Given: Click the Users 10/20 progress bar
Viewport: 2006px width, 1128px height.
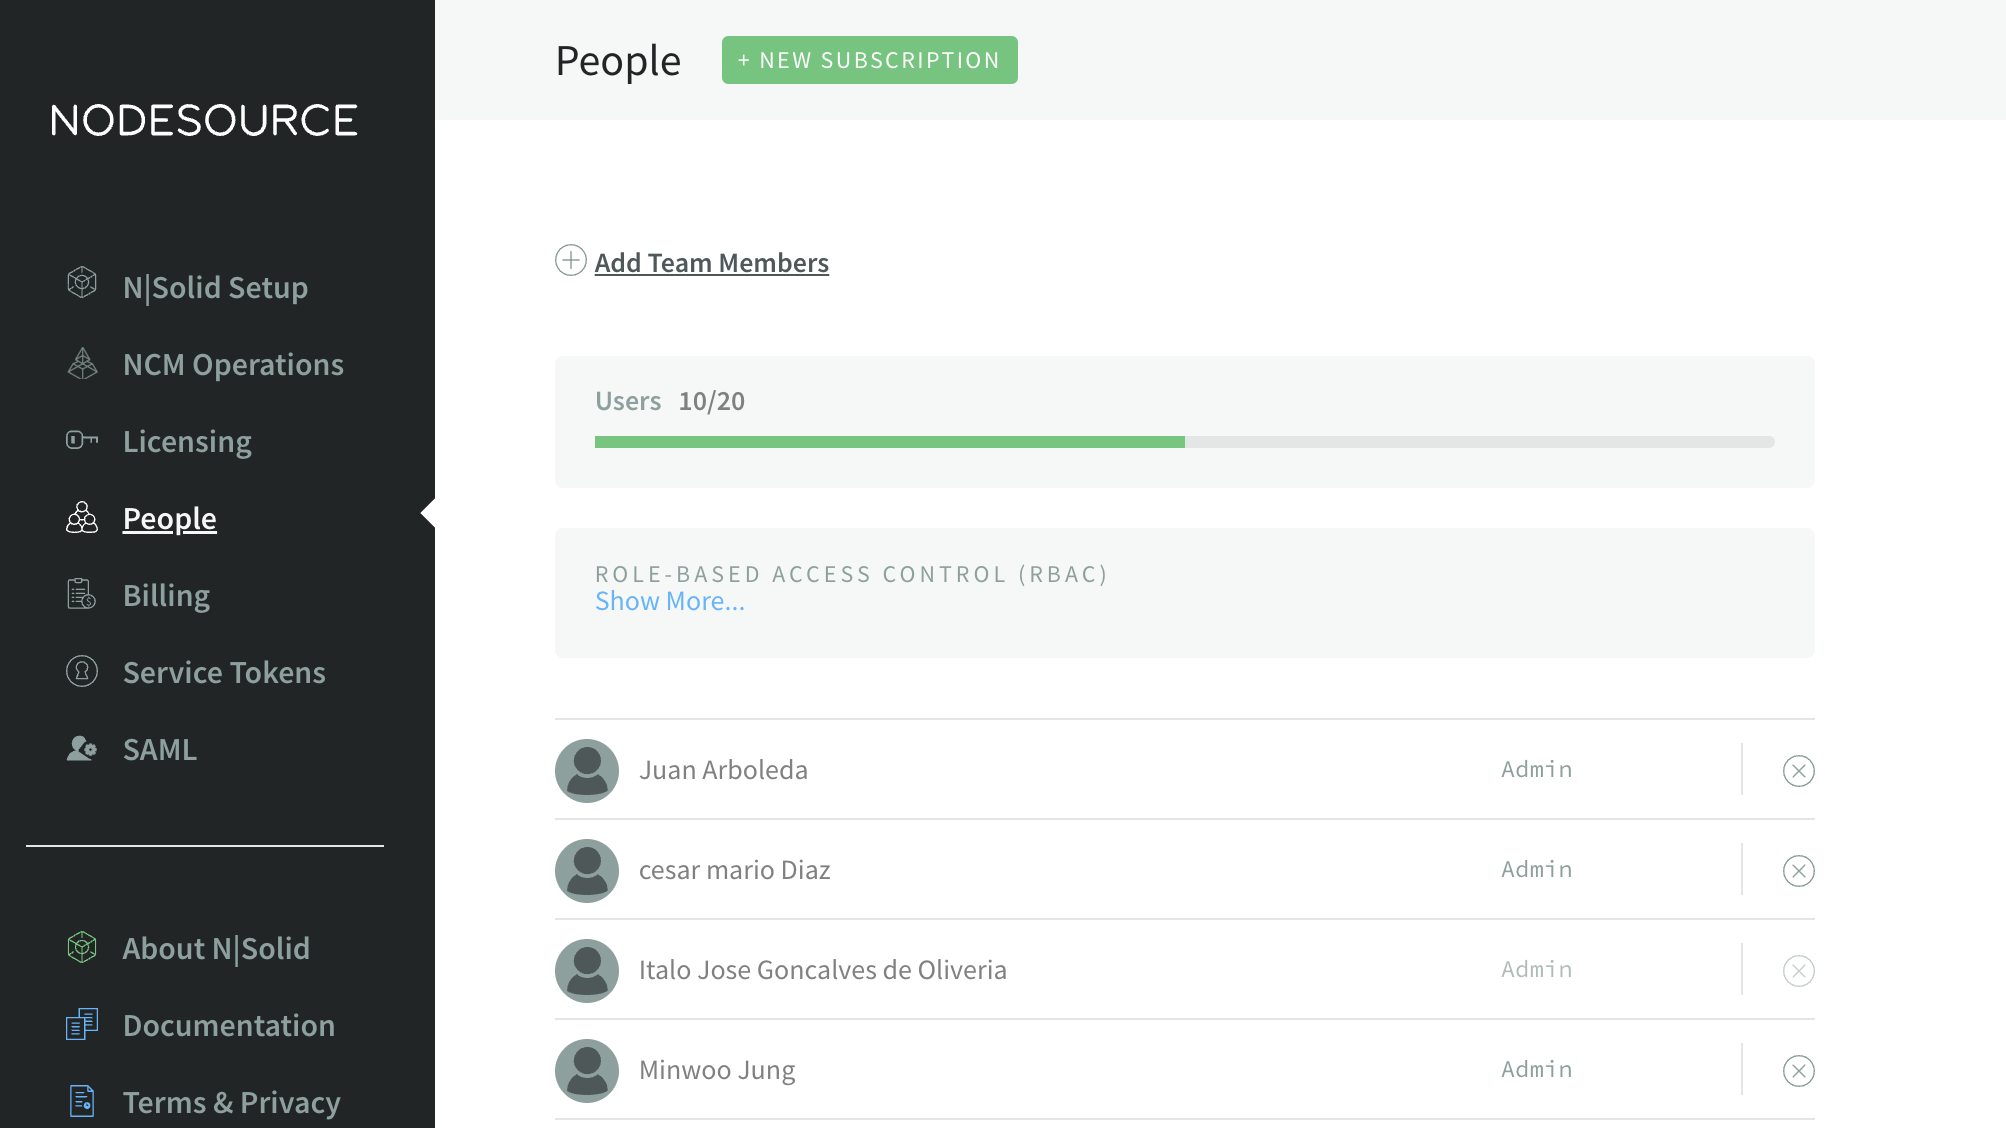Looking at the screenshot, I should click(1184, 442).
